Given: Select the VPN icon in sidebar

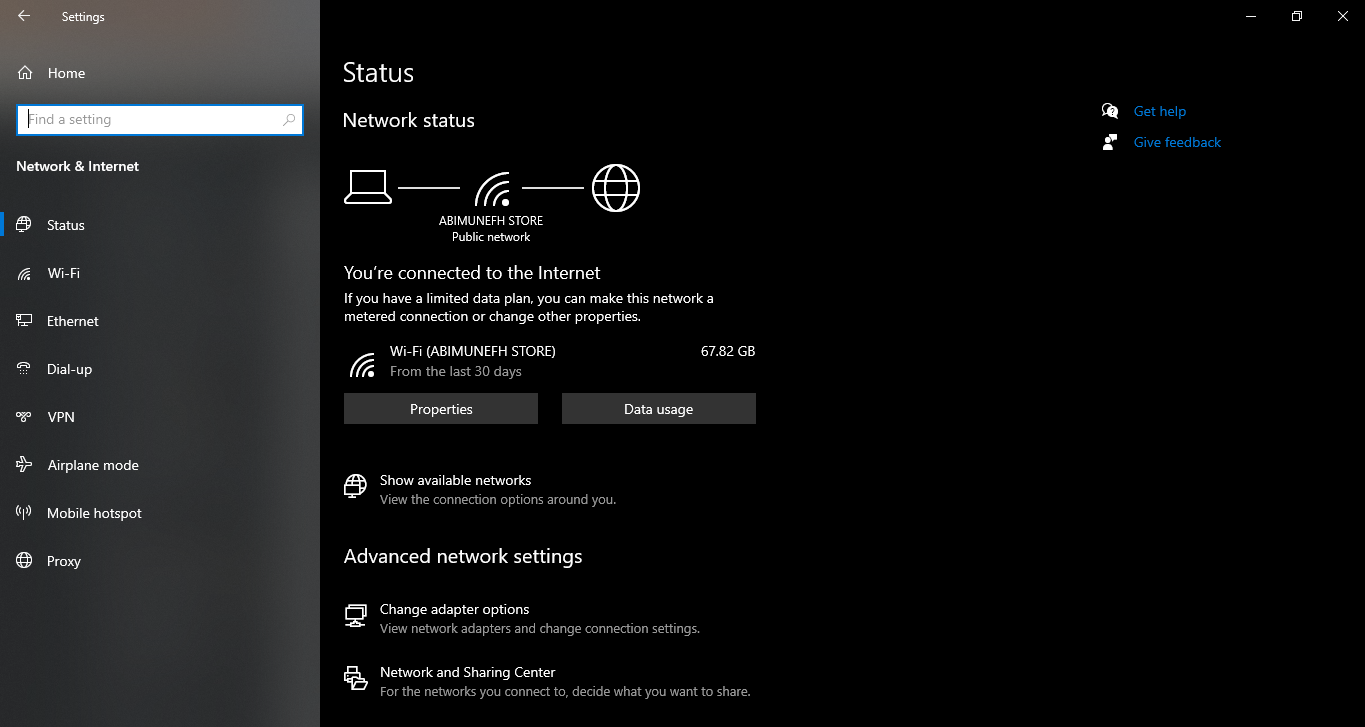Looking at the screenshot, I should point(24,417).
